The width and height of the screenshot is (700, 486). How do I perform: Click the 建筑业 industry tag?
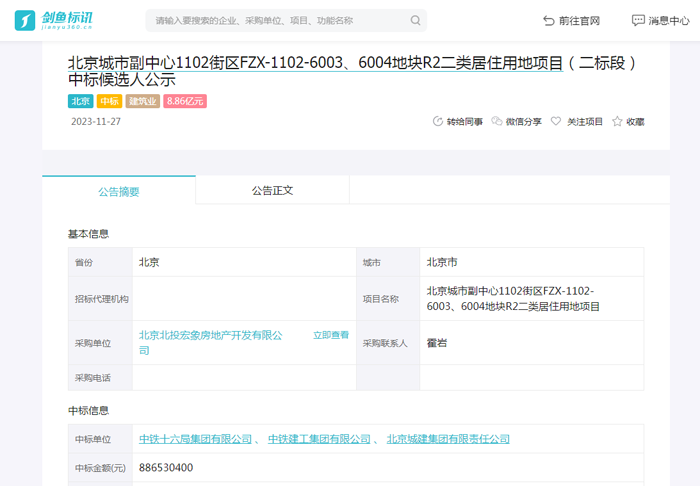143,101
